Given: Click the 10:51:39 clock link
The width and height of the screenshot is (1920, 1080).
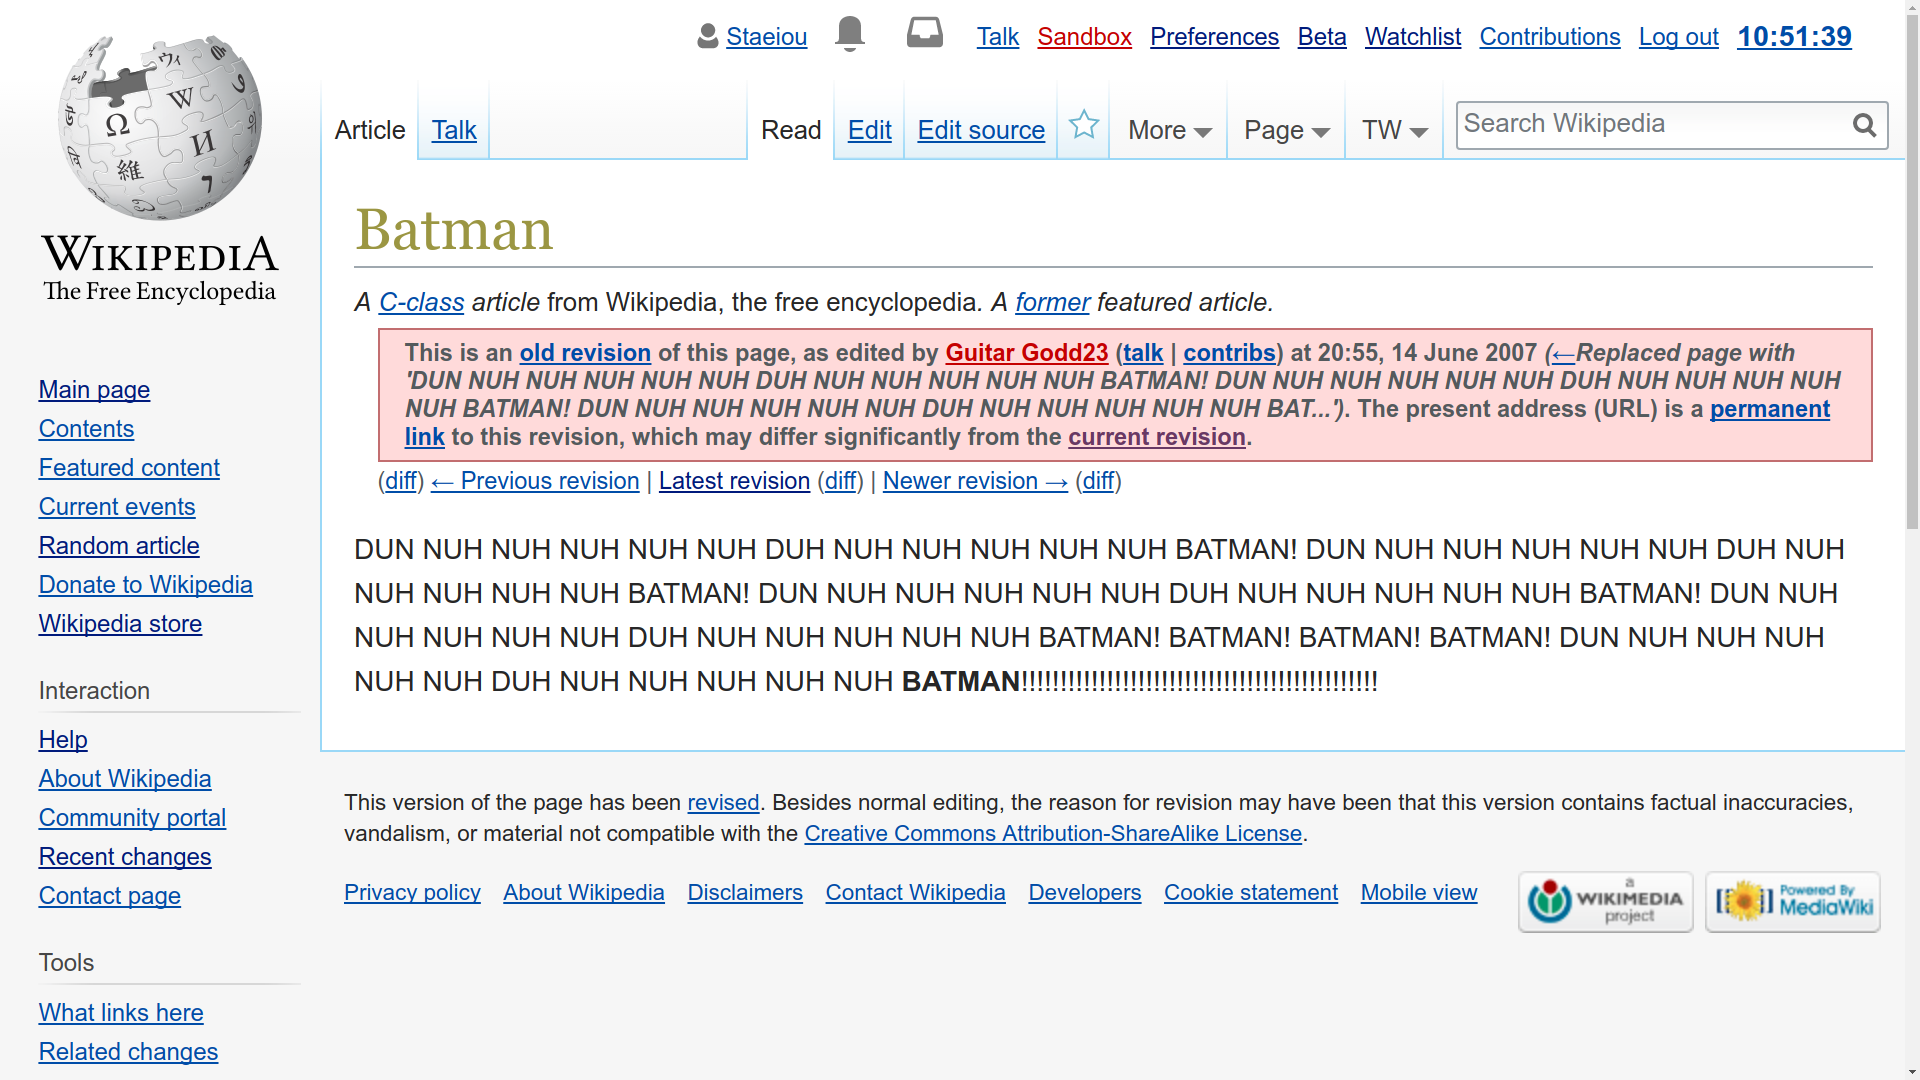Looking at the screenshot, I should point(1794,37).
